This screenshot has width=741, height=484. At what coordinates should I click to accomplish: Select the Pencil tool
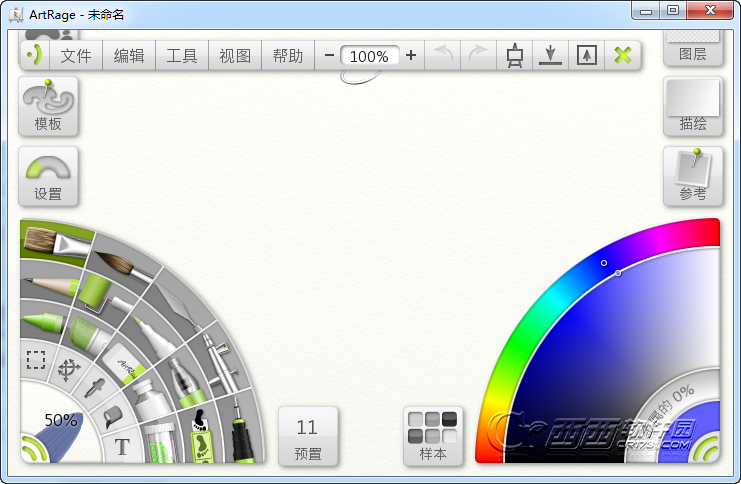50,285
